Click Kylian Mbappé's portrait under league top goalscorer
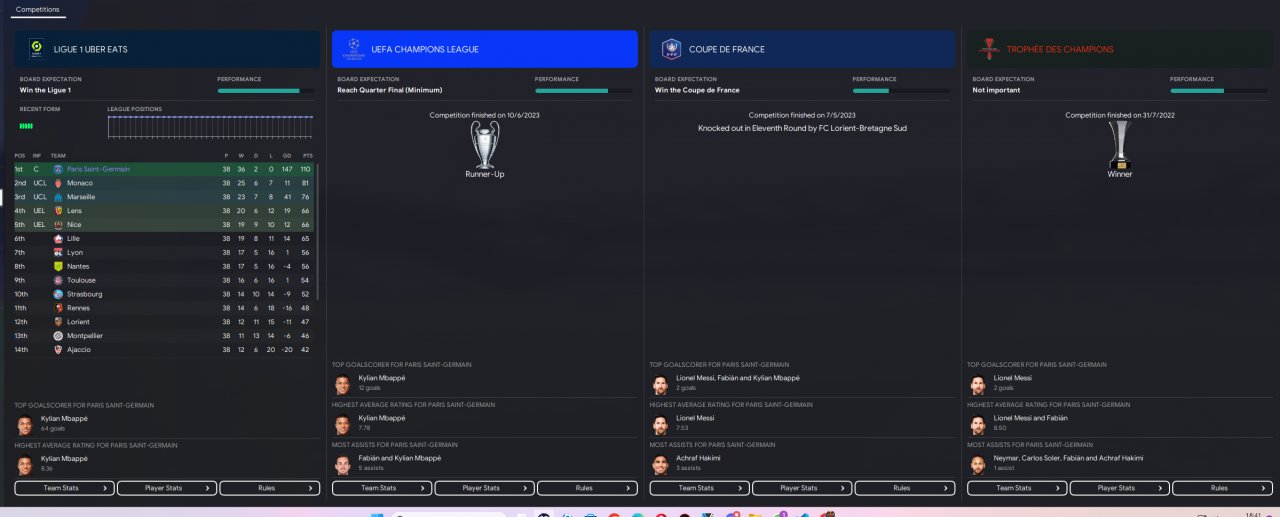Image resolution: width=1280 pixels, height=517 pixels. (25, 423)
